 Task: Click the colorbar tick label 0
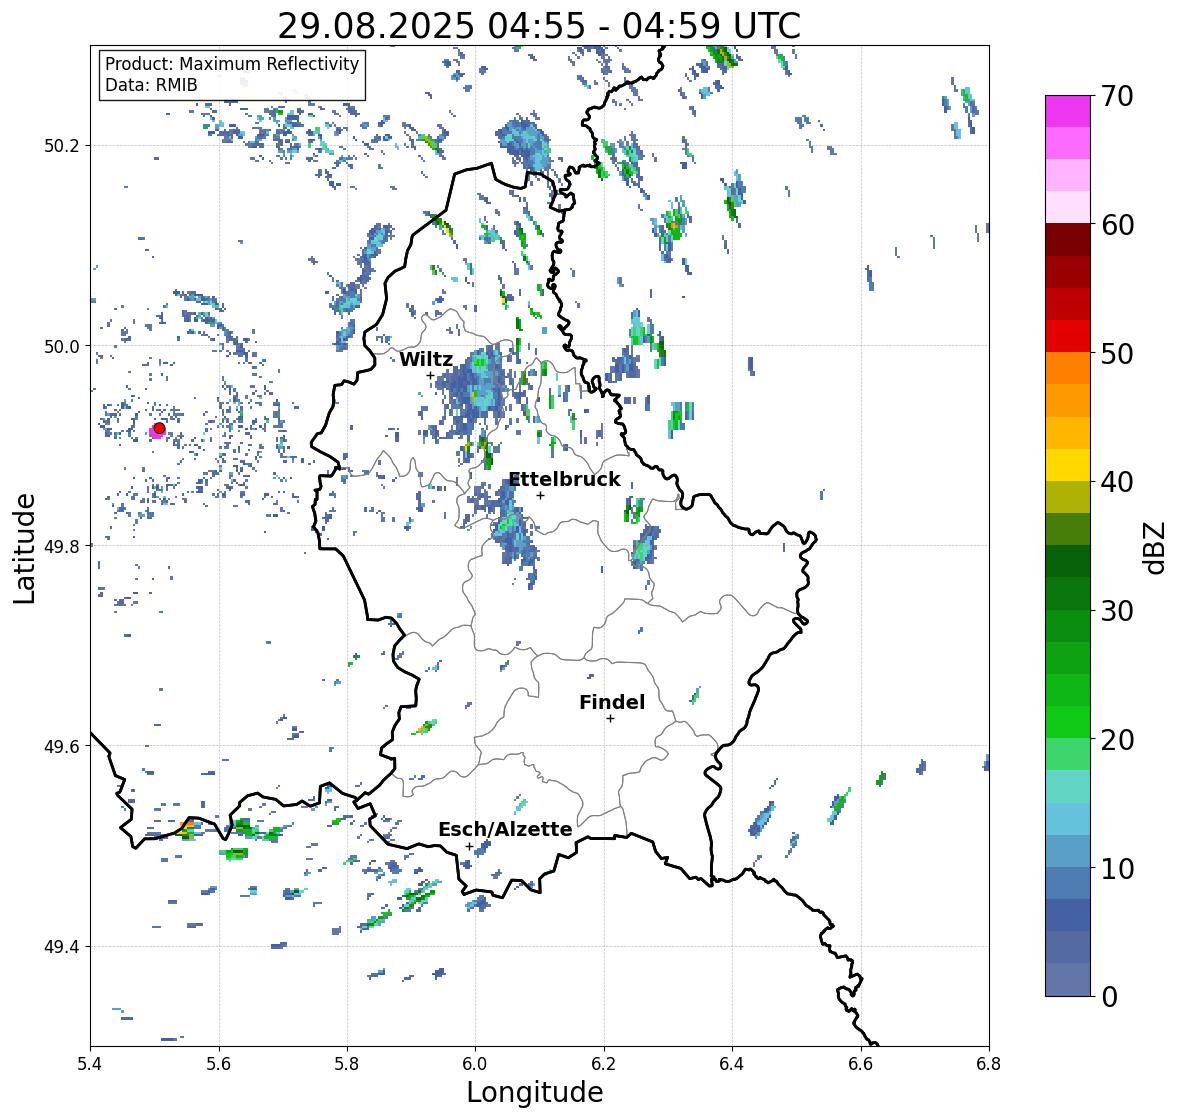point(1110,997)
